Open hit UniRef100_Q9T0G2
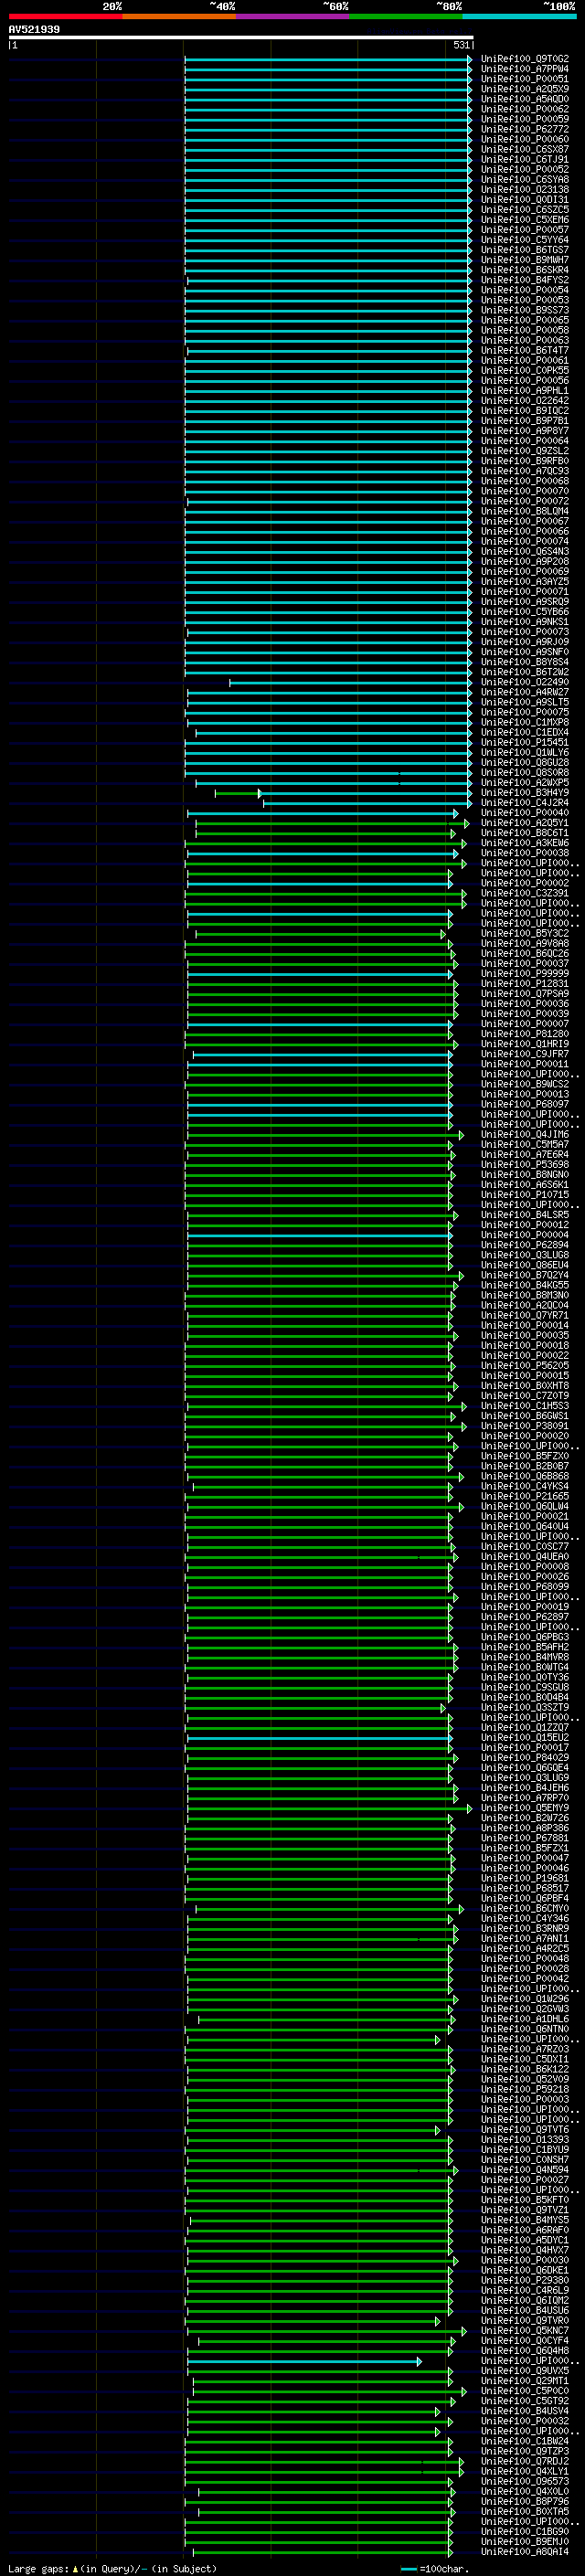The image size is (585, 2576). 525,59
